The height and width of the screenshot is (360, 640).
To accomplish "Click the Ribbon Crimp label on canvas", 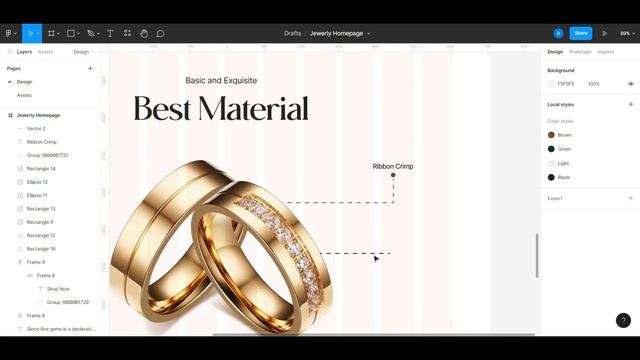I will pos(393,166).
